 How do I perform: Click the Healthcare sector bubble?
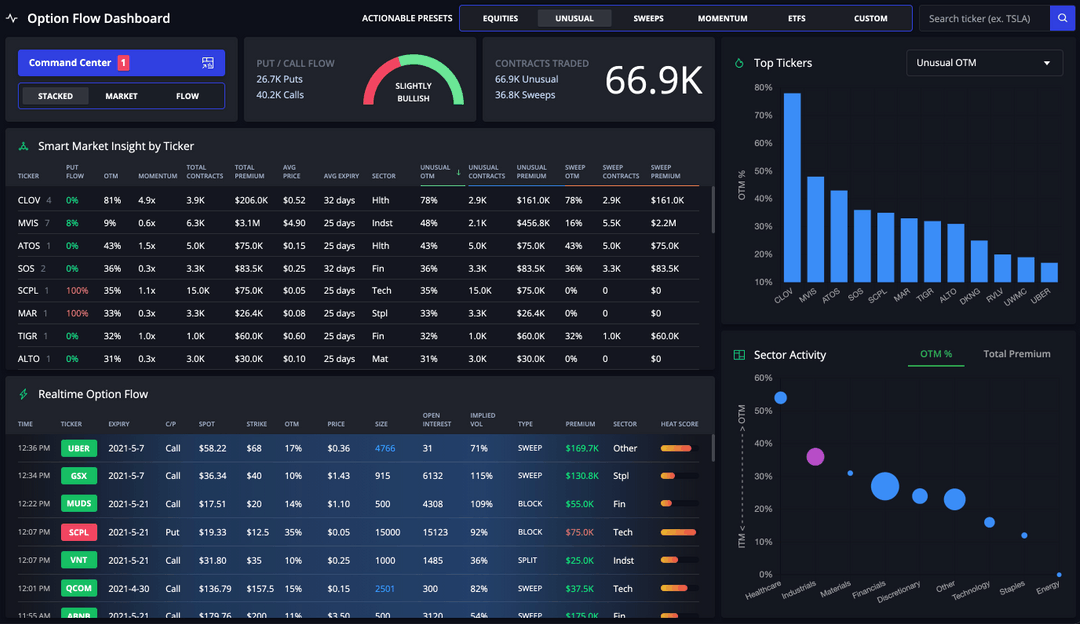pos(780,397)
